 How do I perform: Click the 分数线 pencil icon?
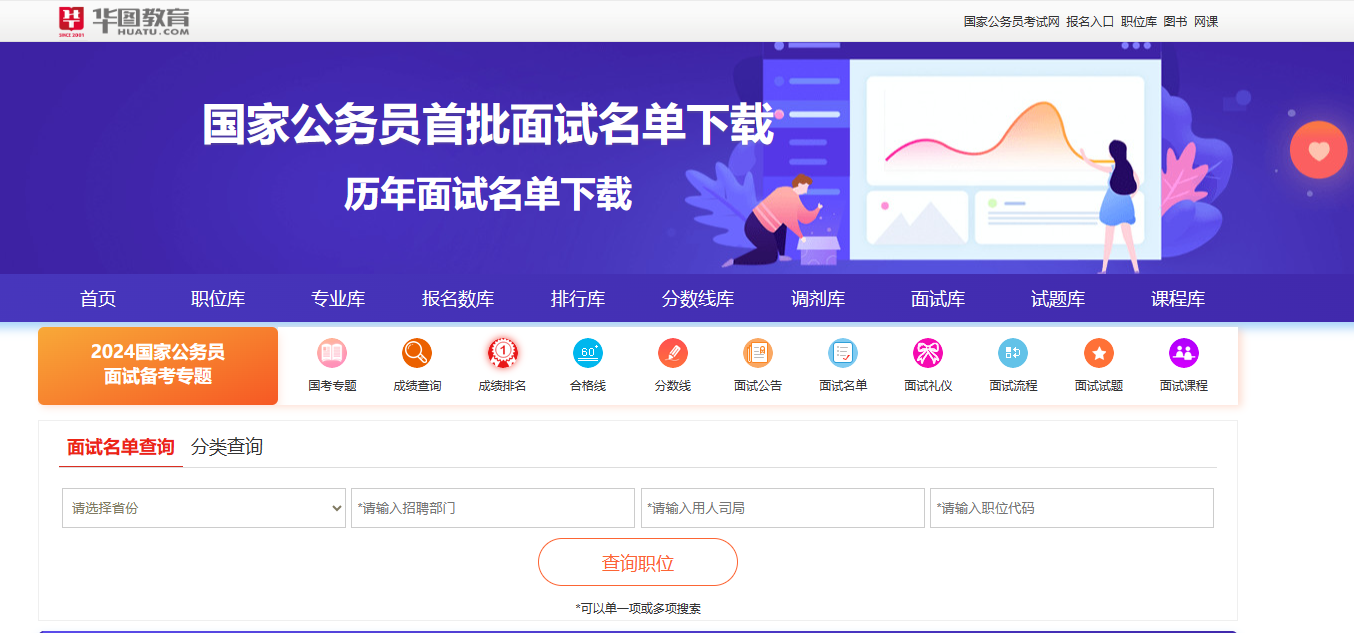pyautogui.click(x=673, y=353)
